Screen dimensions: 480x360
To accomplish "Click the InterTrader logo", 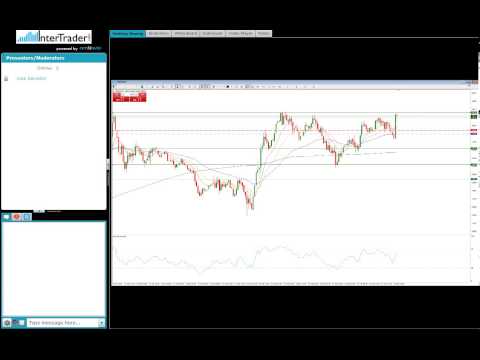I will (x=54, y=37).
